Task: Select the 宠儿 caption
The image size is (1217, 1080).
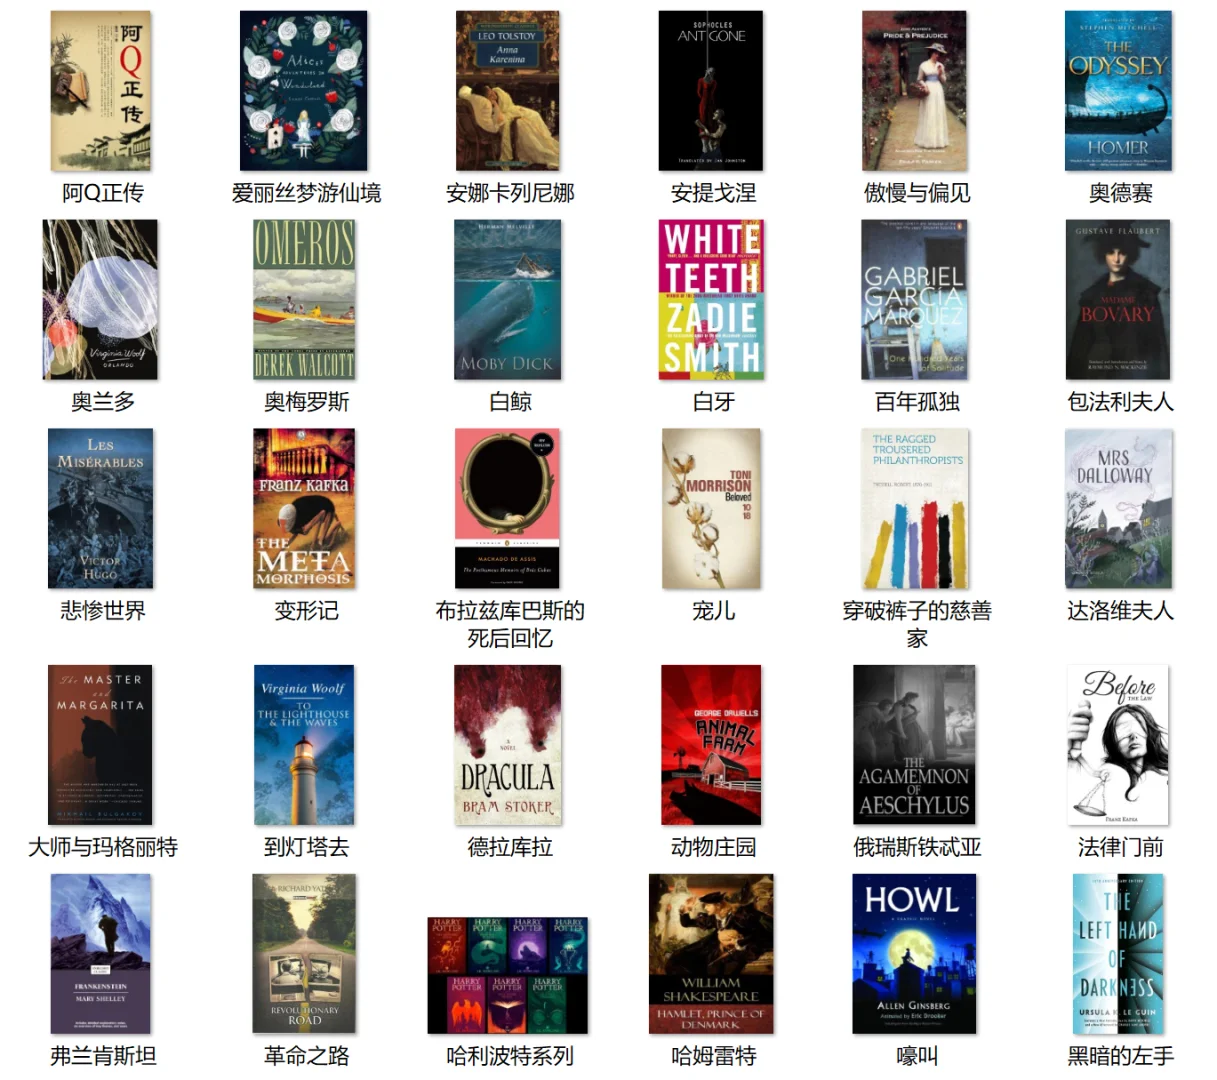Action: (713, 611)
